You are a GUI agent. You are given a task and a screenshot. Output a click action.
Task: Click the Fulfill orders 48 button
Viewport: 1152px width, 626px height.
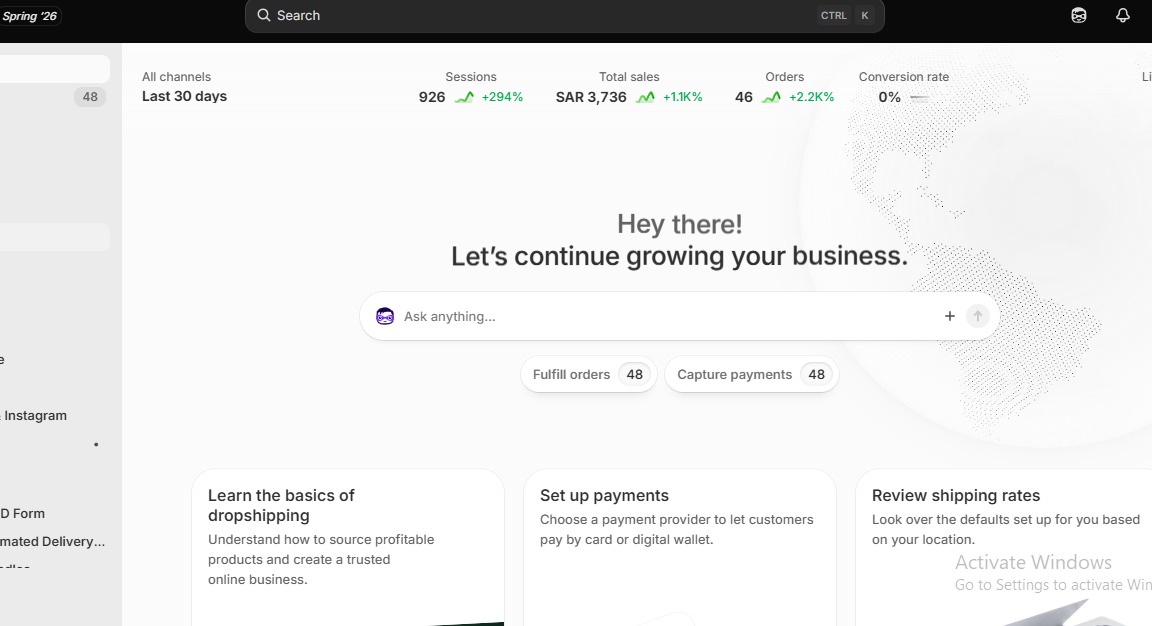[x=588, y=374]
